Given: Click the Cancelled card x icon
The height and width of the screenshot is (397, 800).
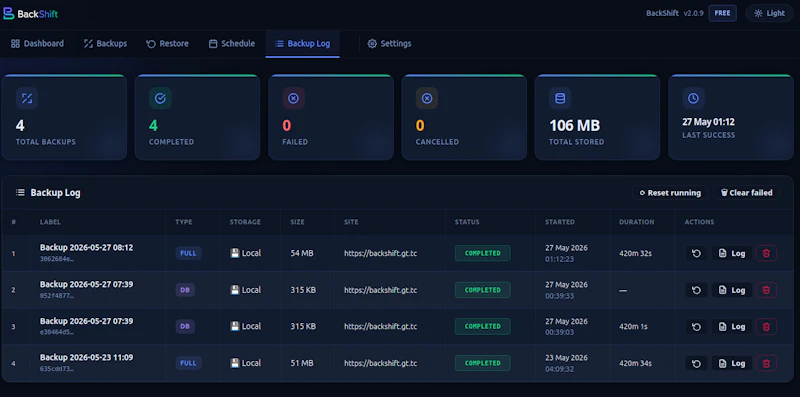Looking at the screenshot, I should click(x=427, y=98).
